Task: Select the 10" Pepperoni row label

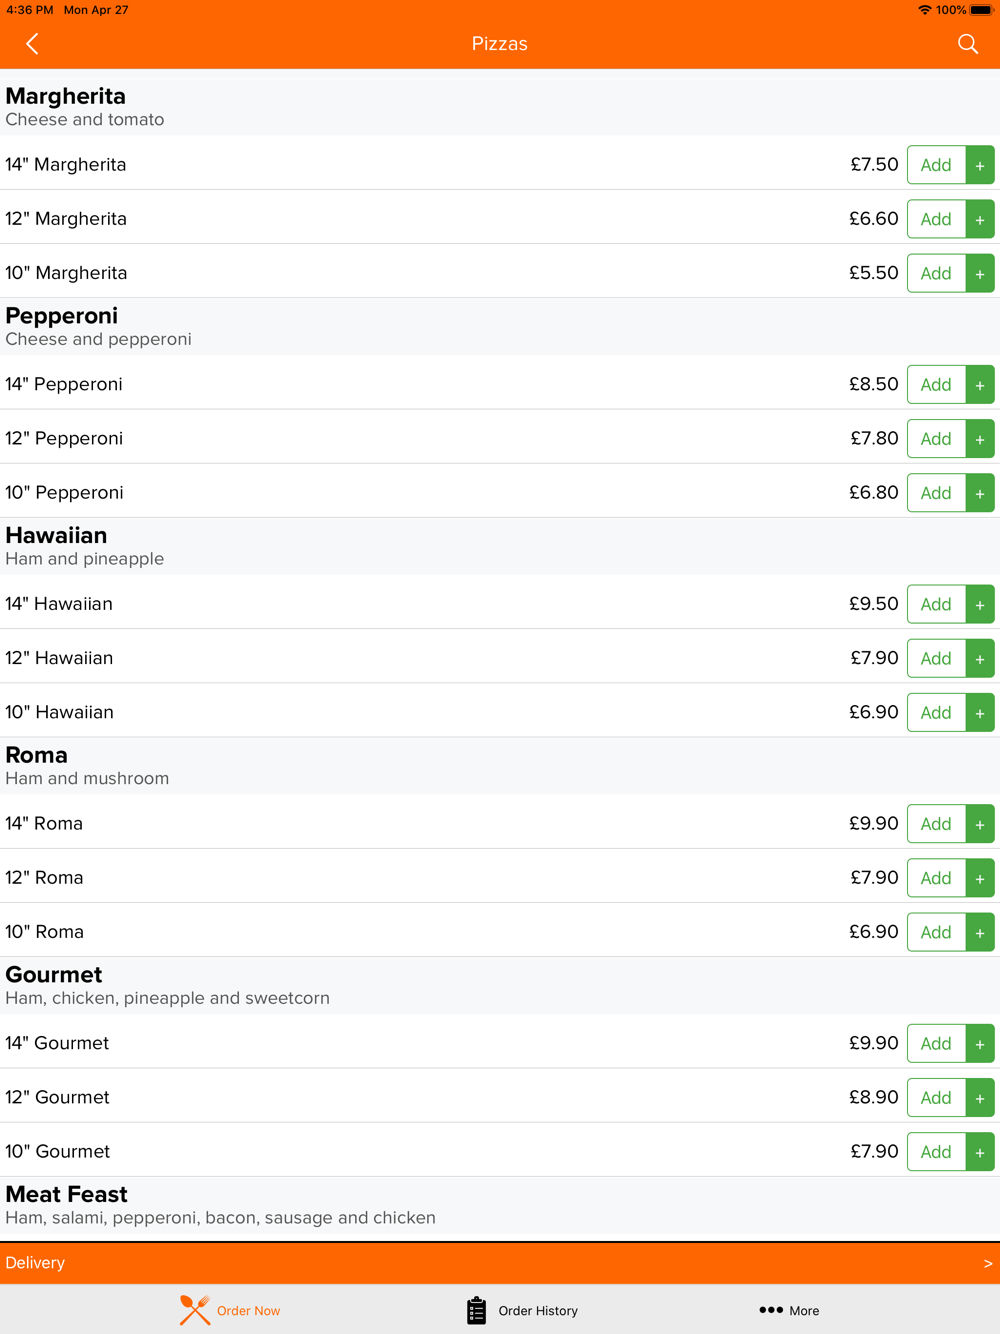Action: pos(64,492)
